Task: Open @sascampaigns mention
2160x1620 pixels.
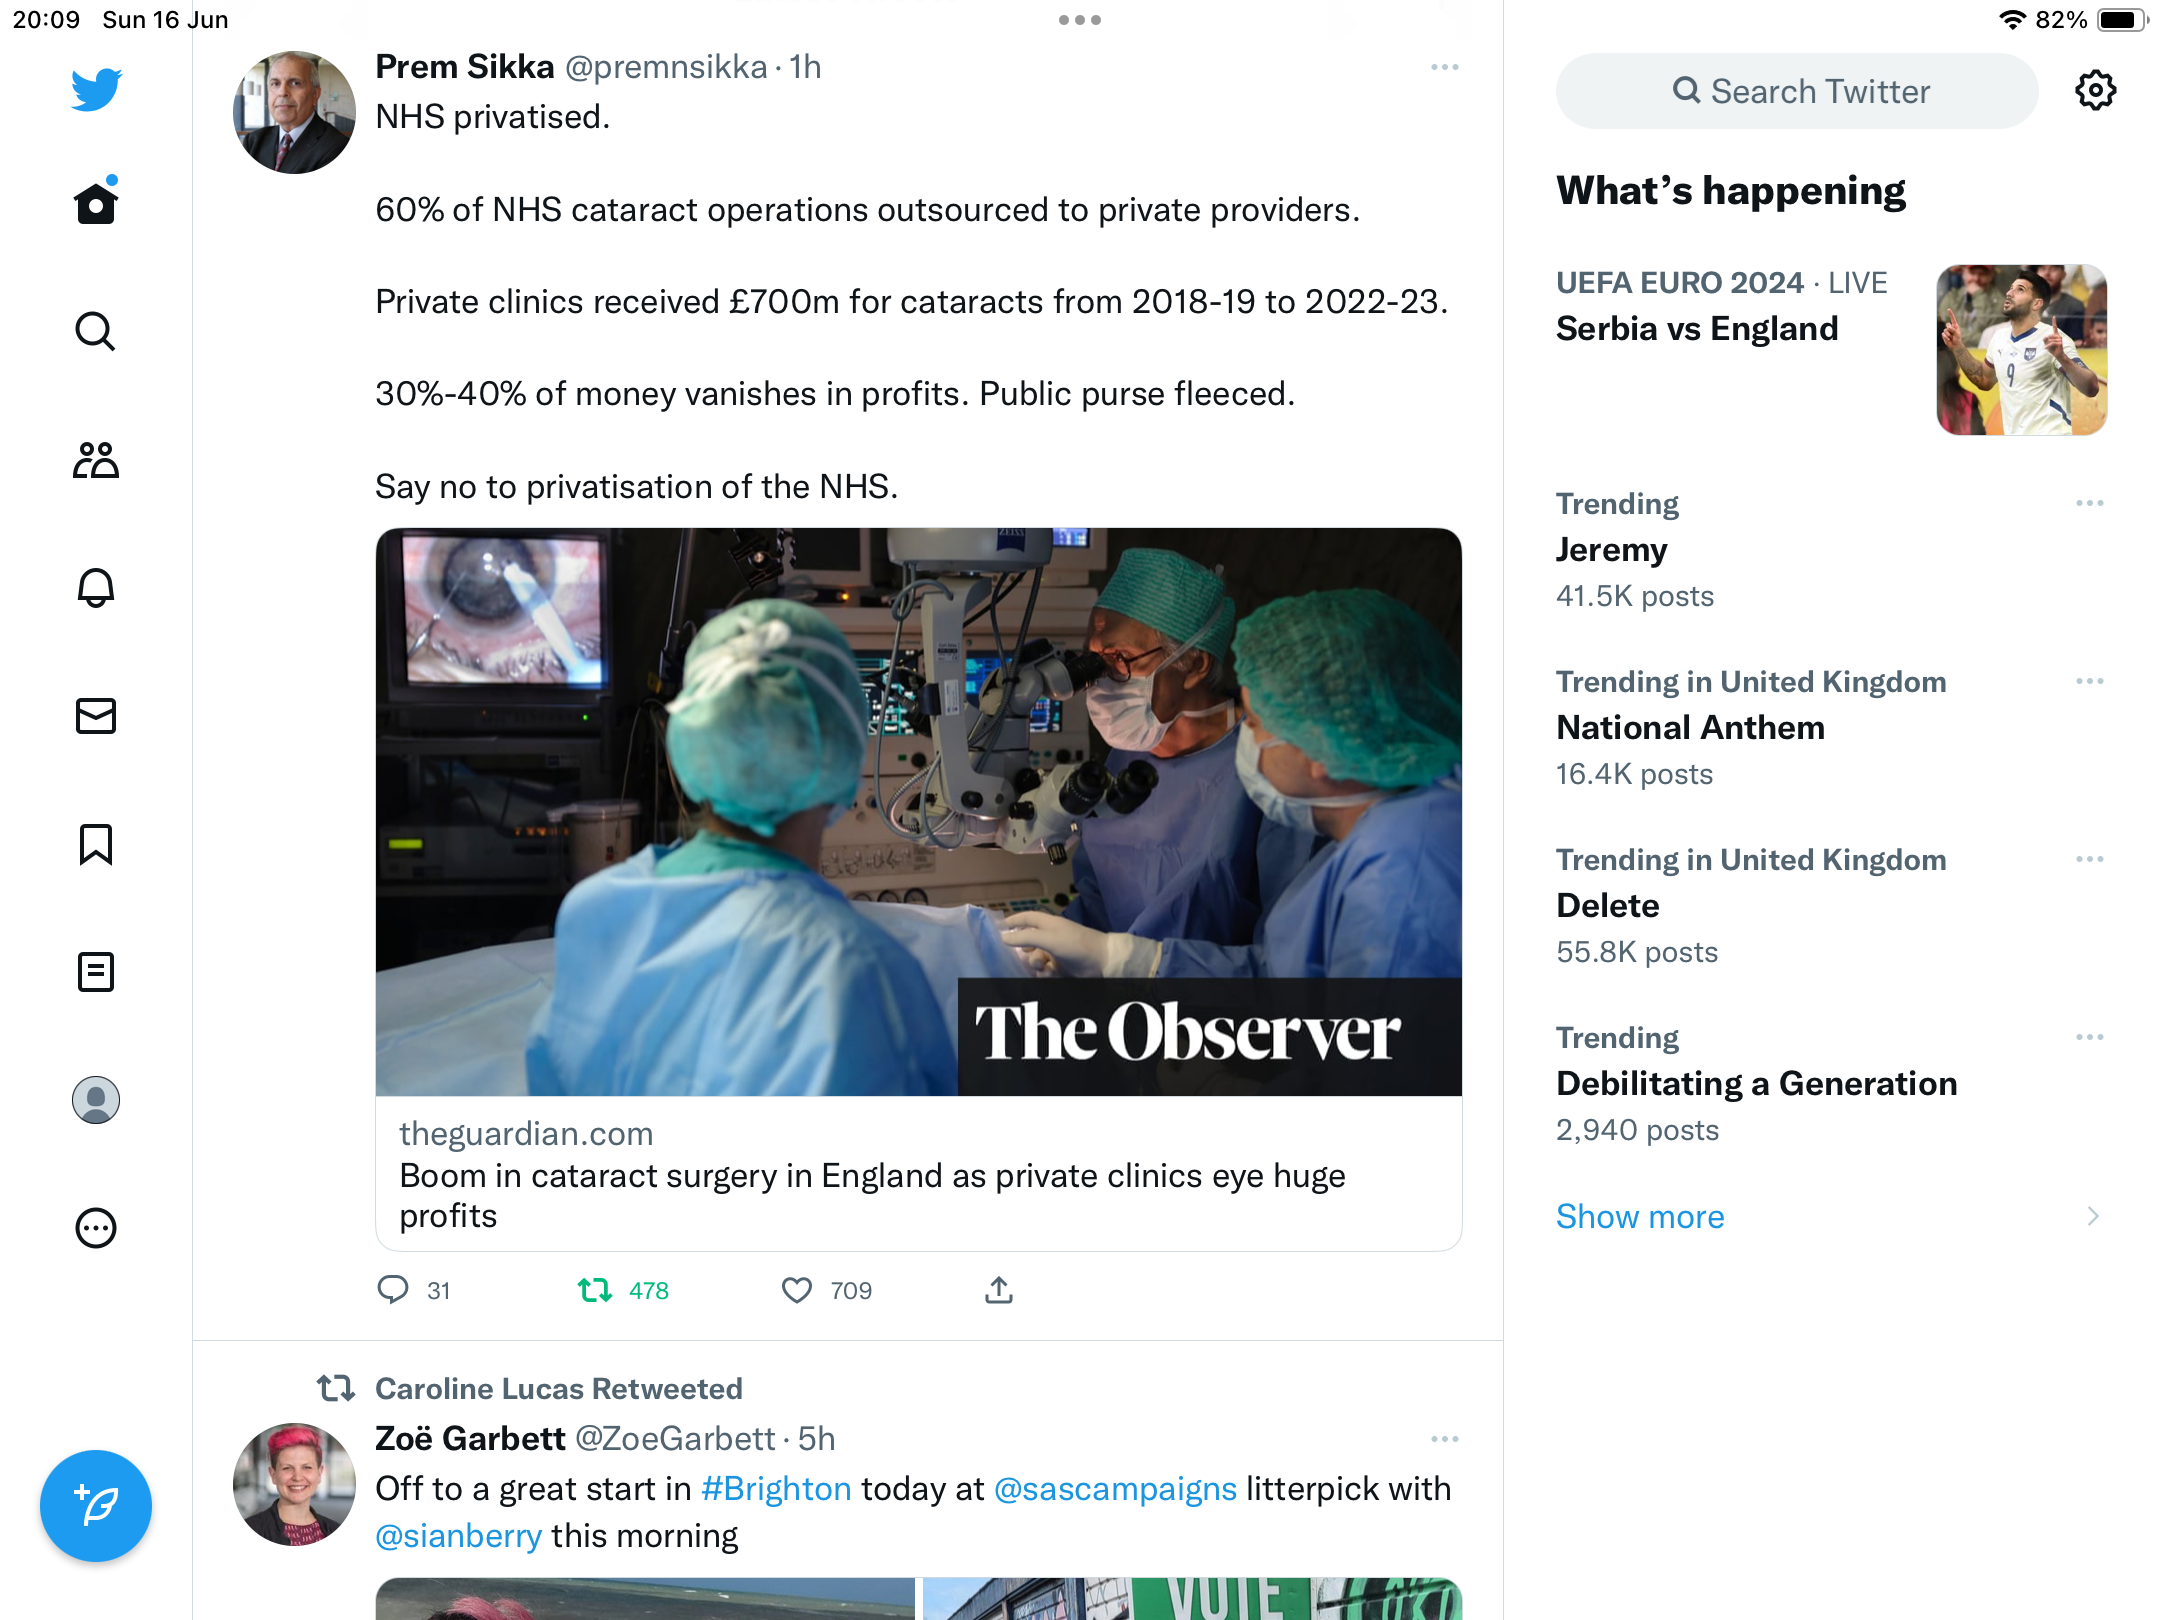Action: pos(1115,1489)
